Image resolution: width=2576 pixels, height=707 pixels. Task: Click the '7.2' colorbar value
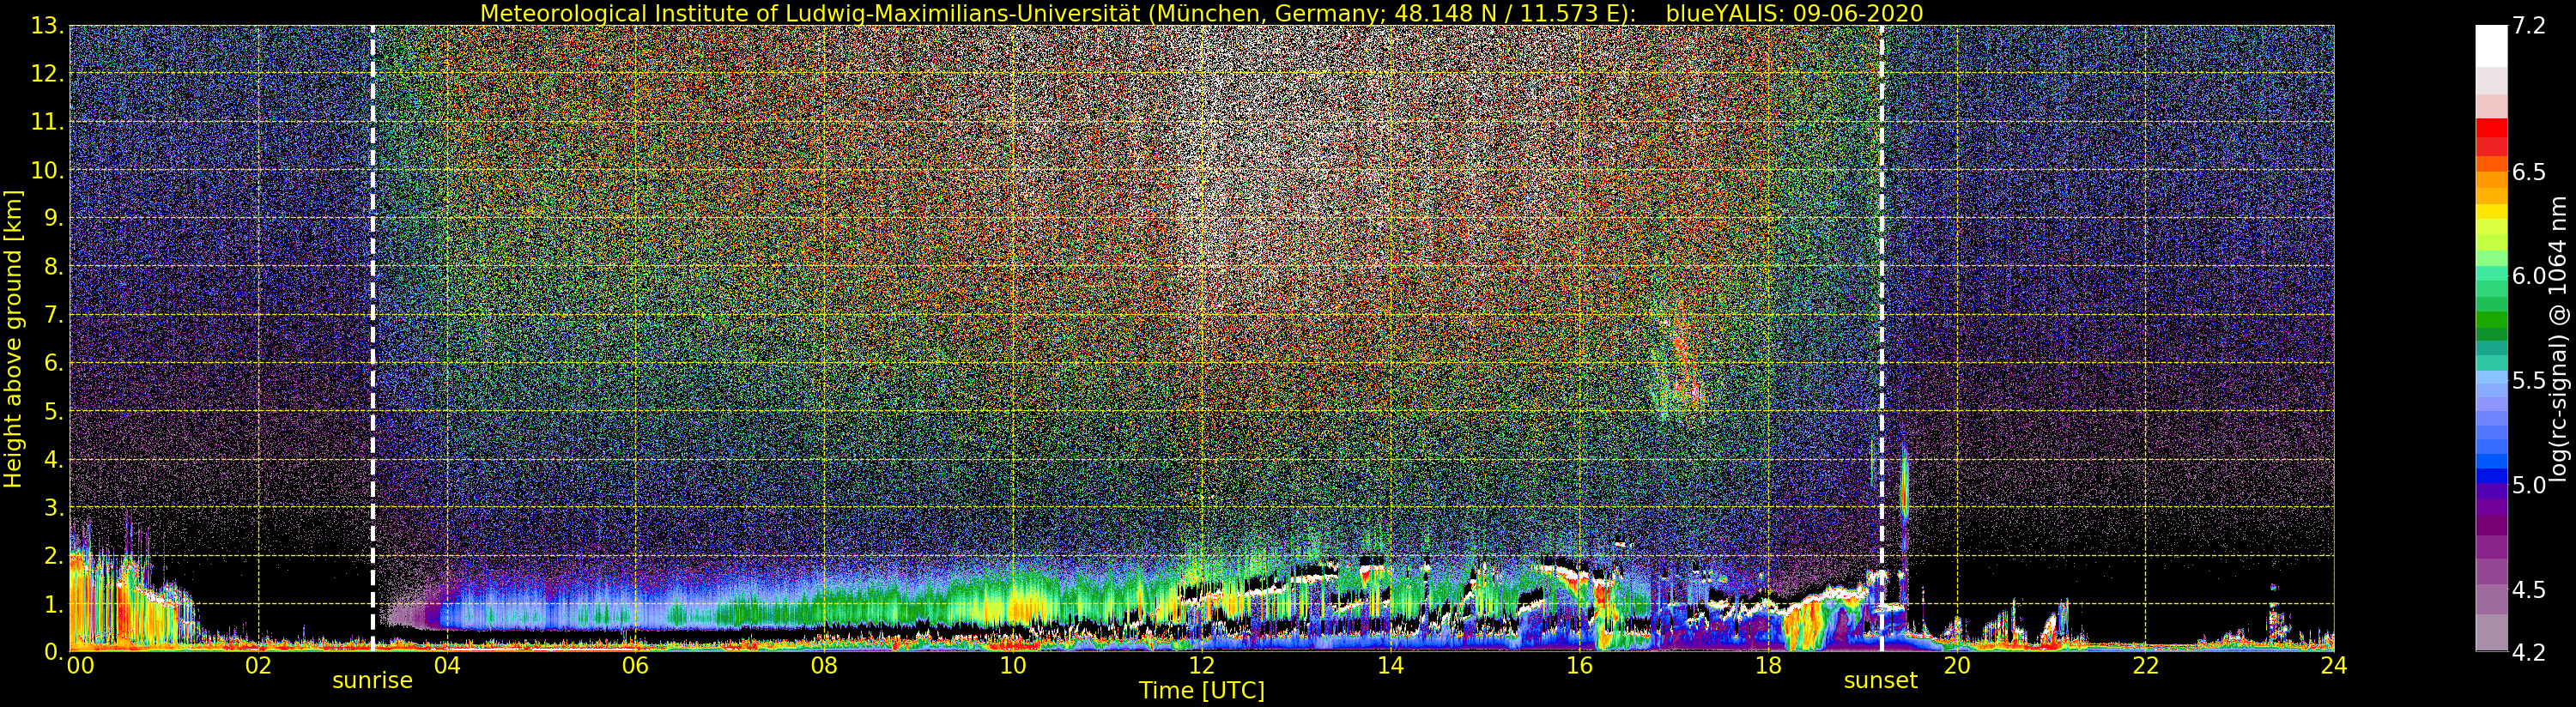pos(2529,26)
